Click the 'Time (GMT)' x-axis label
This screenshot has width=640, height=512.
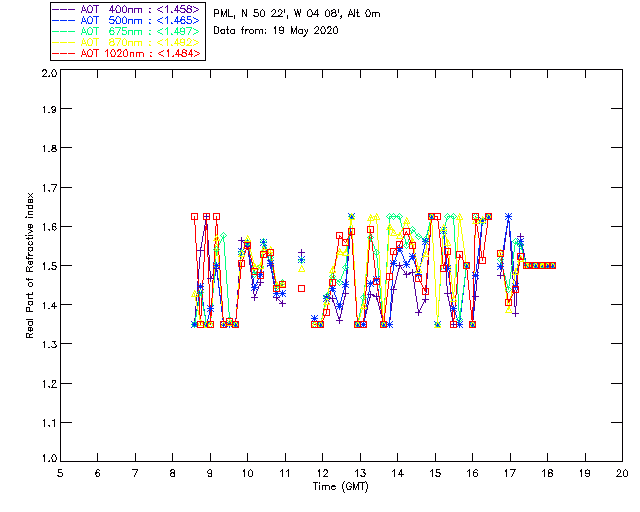click(341, 487)
